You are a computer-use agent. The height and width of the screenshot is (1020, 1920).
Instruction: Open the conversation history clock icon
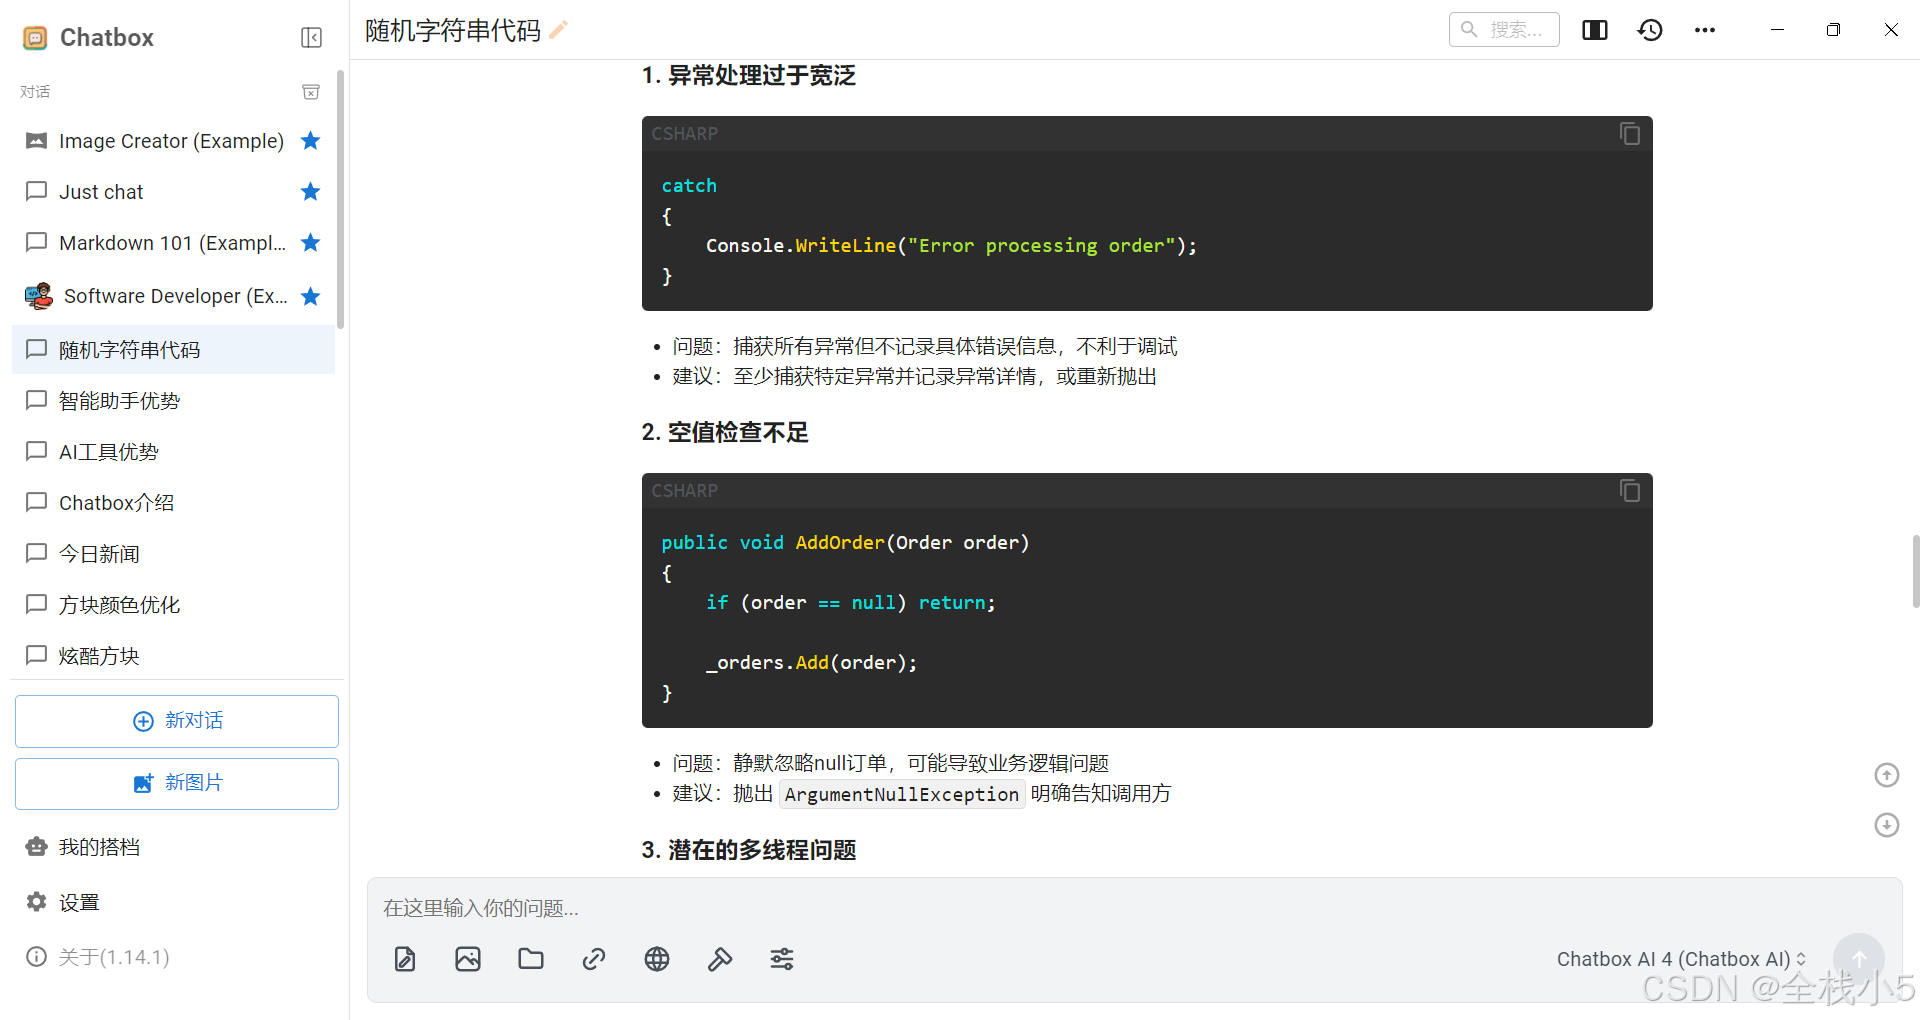(x=1650, y=30)
